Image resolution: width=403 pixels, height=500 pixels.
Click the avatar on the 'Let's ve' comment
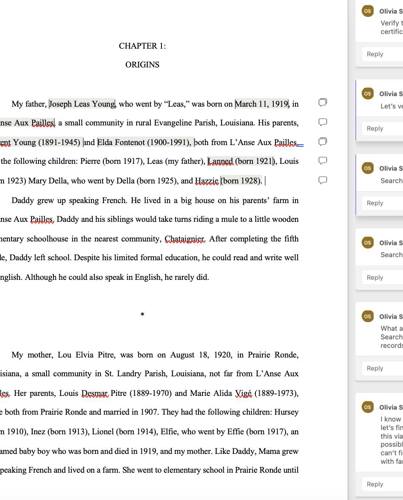[367, 93]
